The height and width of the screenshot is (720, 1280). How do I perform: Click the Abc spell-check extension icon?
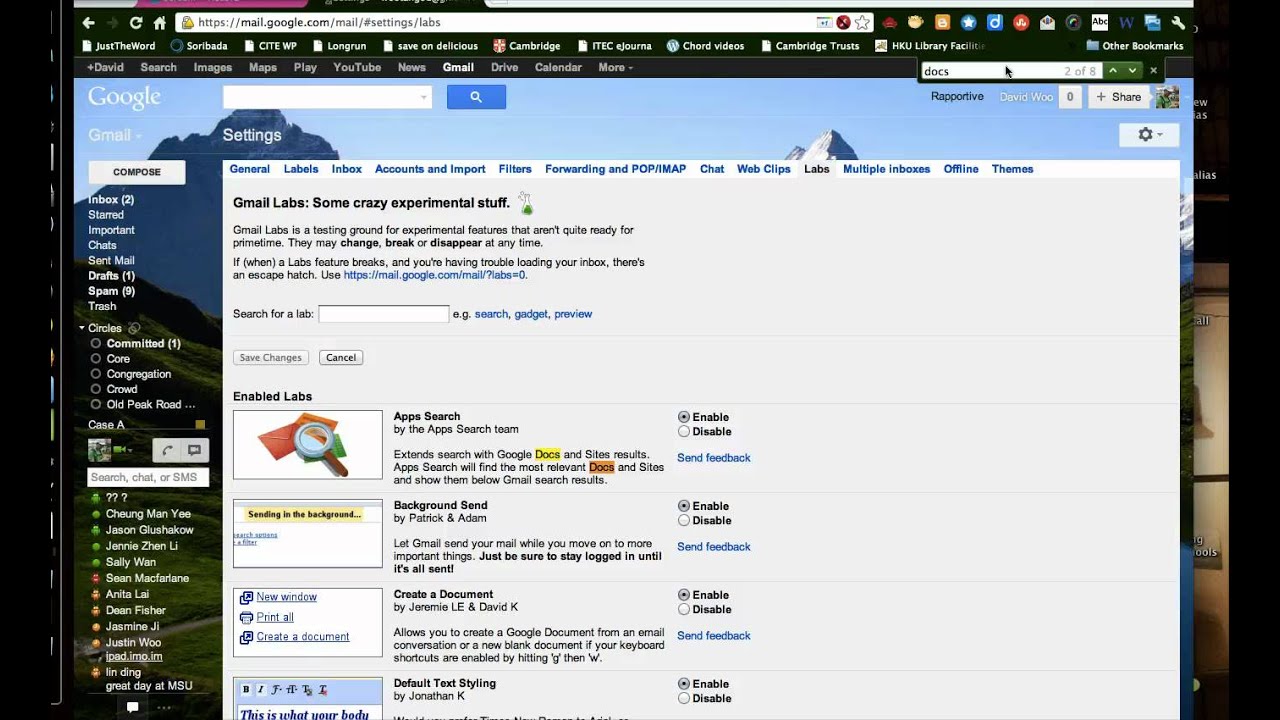point(1100,22)
